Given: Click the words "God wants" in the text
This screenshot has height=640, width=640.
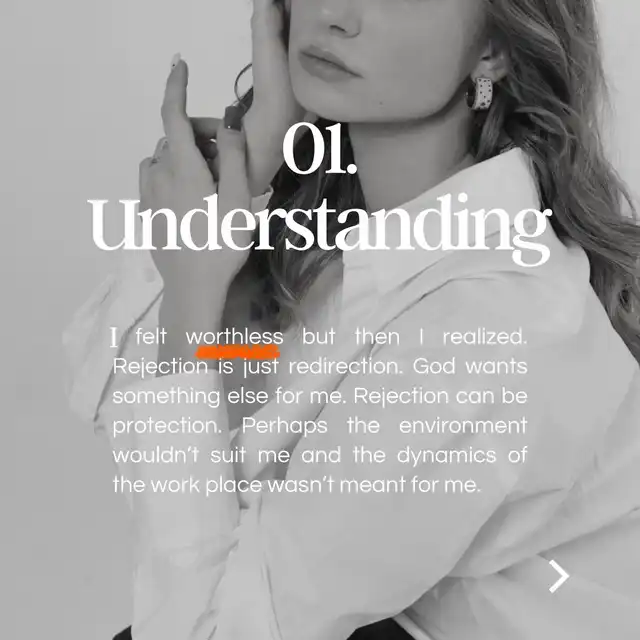Looking at the screenshot, I should [x=470, y=367].
